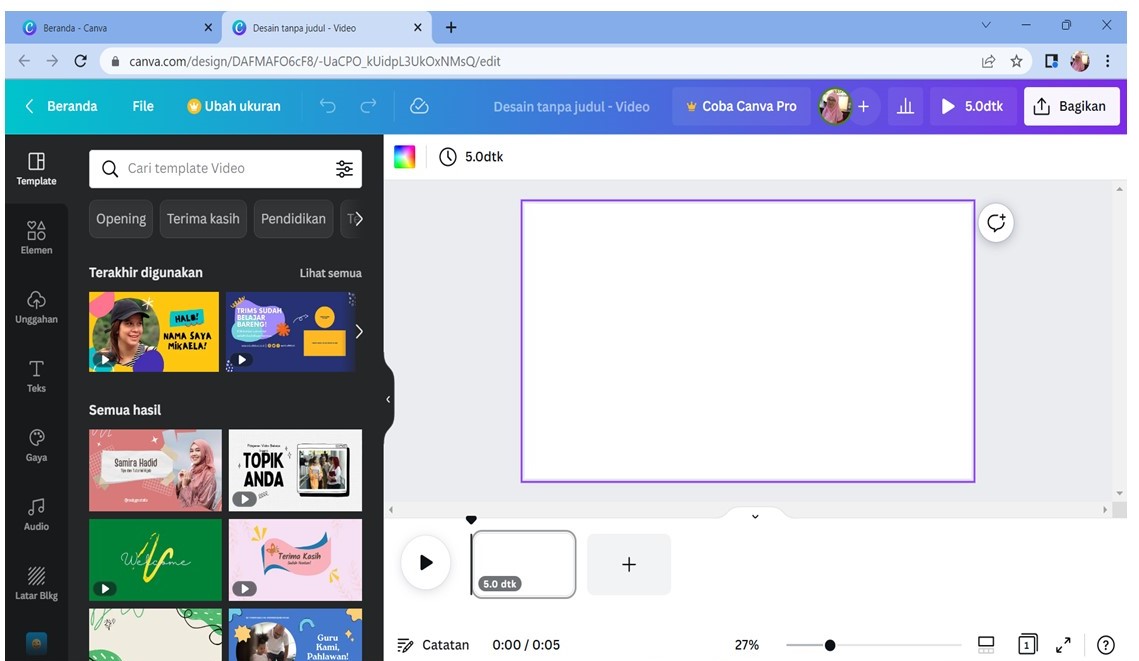Open the File menu
The height and width of the screenshot is (661, 1139).
pyautogui.click(x=143, y=106)
